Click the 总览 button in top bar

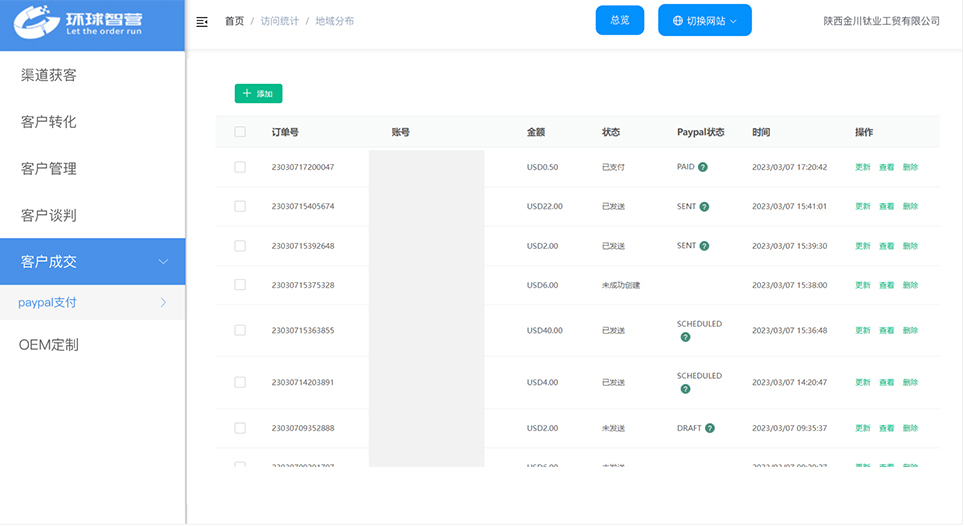619,20
